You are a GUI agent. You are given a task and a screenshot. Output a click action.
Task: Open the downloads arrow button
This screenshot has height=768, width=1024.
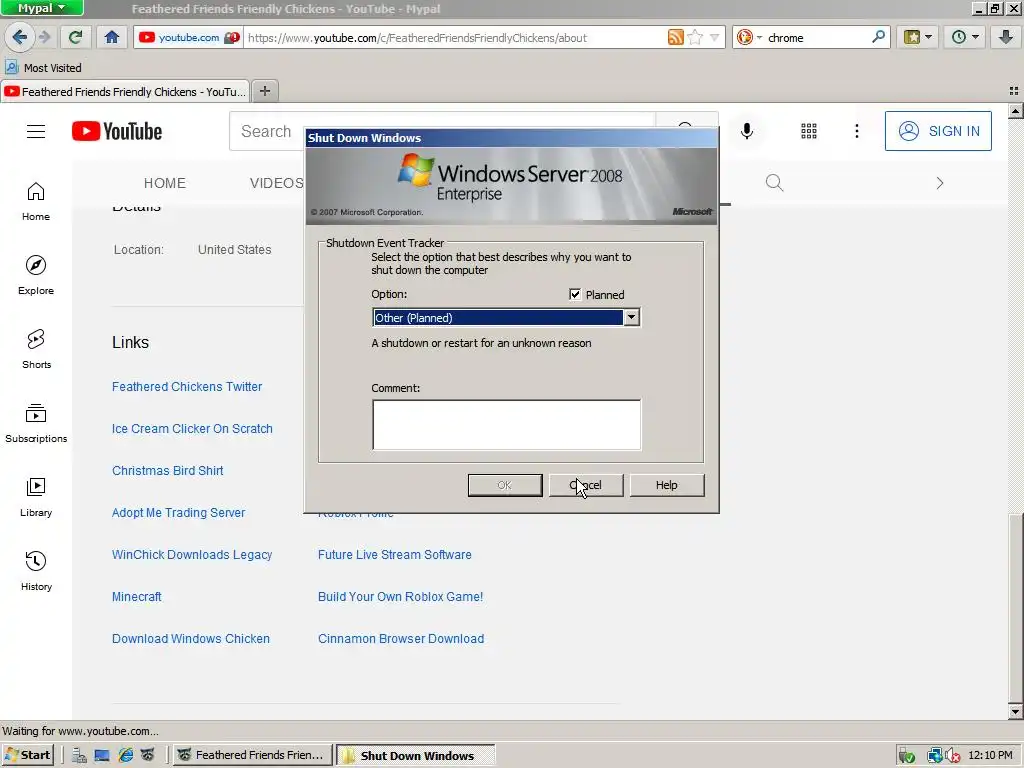pyautogui.click(x=1006, y=37)
